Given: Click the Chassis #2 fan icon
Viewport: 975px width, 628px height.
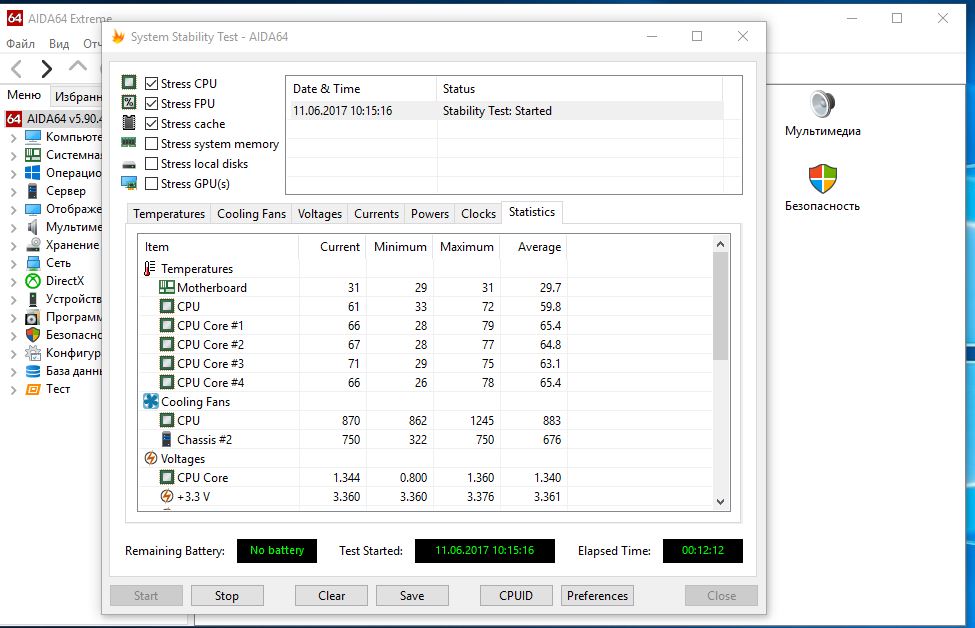Looking at the screenshot, I should click(166, 440).
